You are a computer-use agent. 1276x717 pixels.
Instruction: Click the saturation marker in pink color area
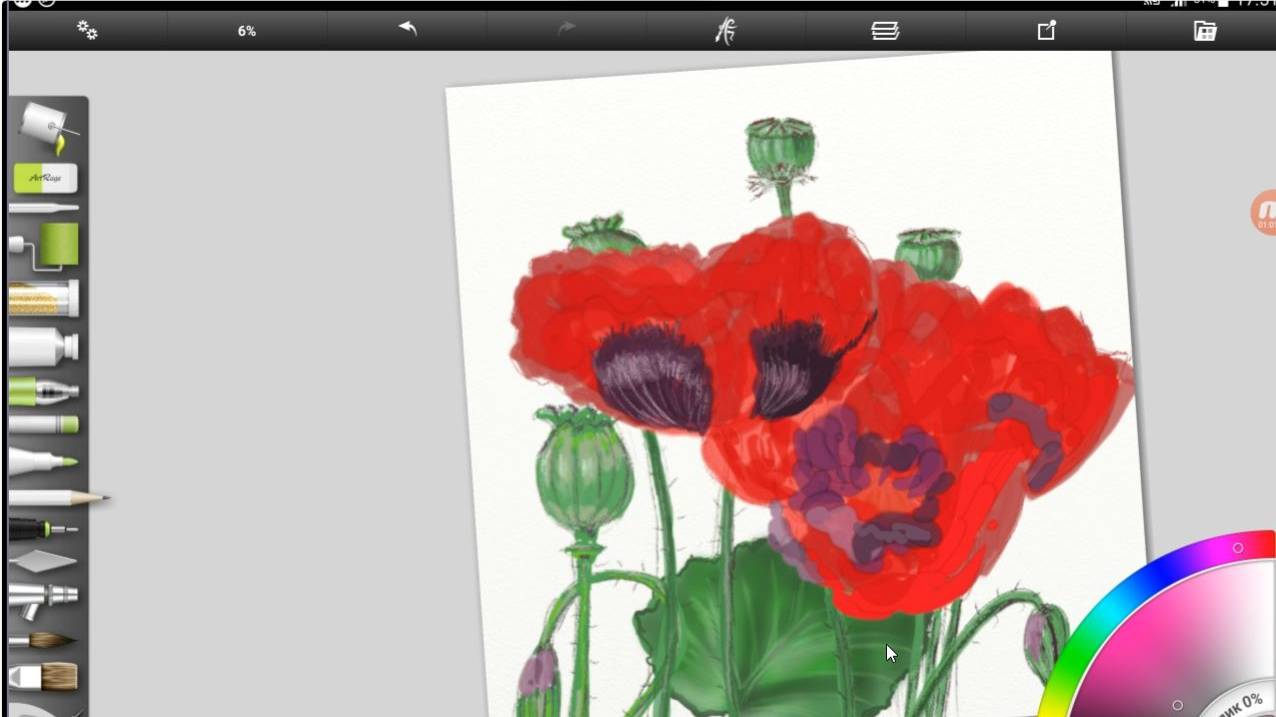click(x=1177, y=706)
